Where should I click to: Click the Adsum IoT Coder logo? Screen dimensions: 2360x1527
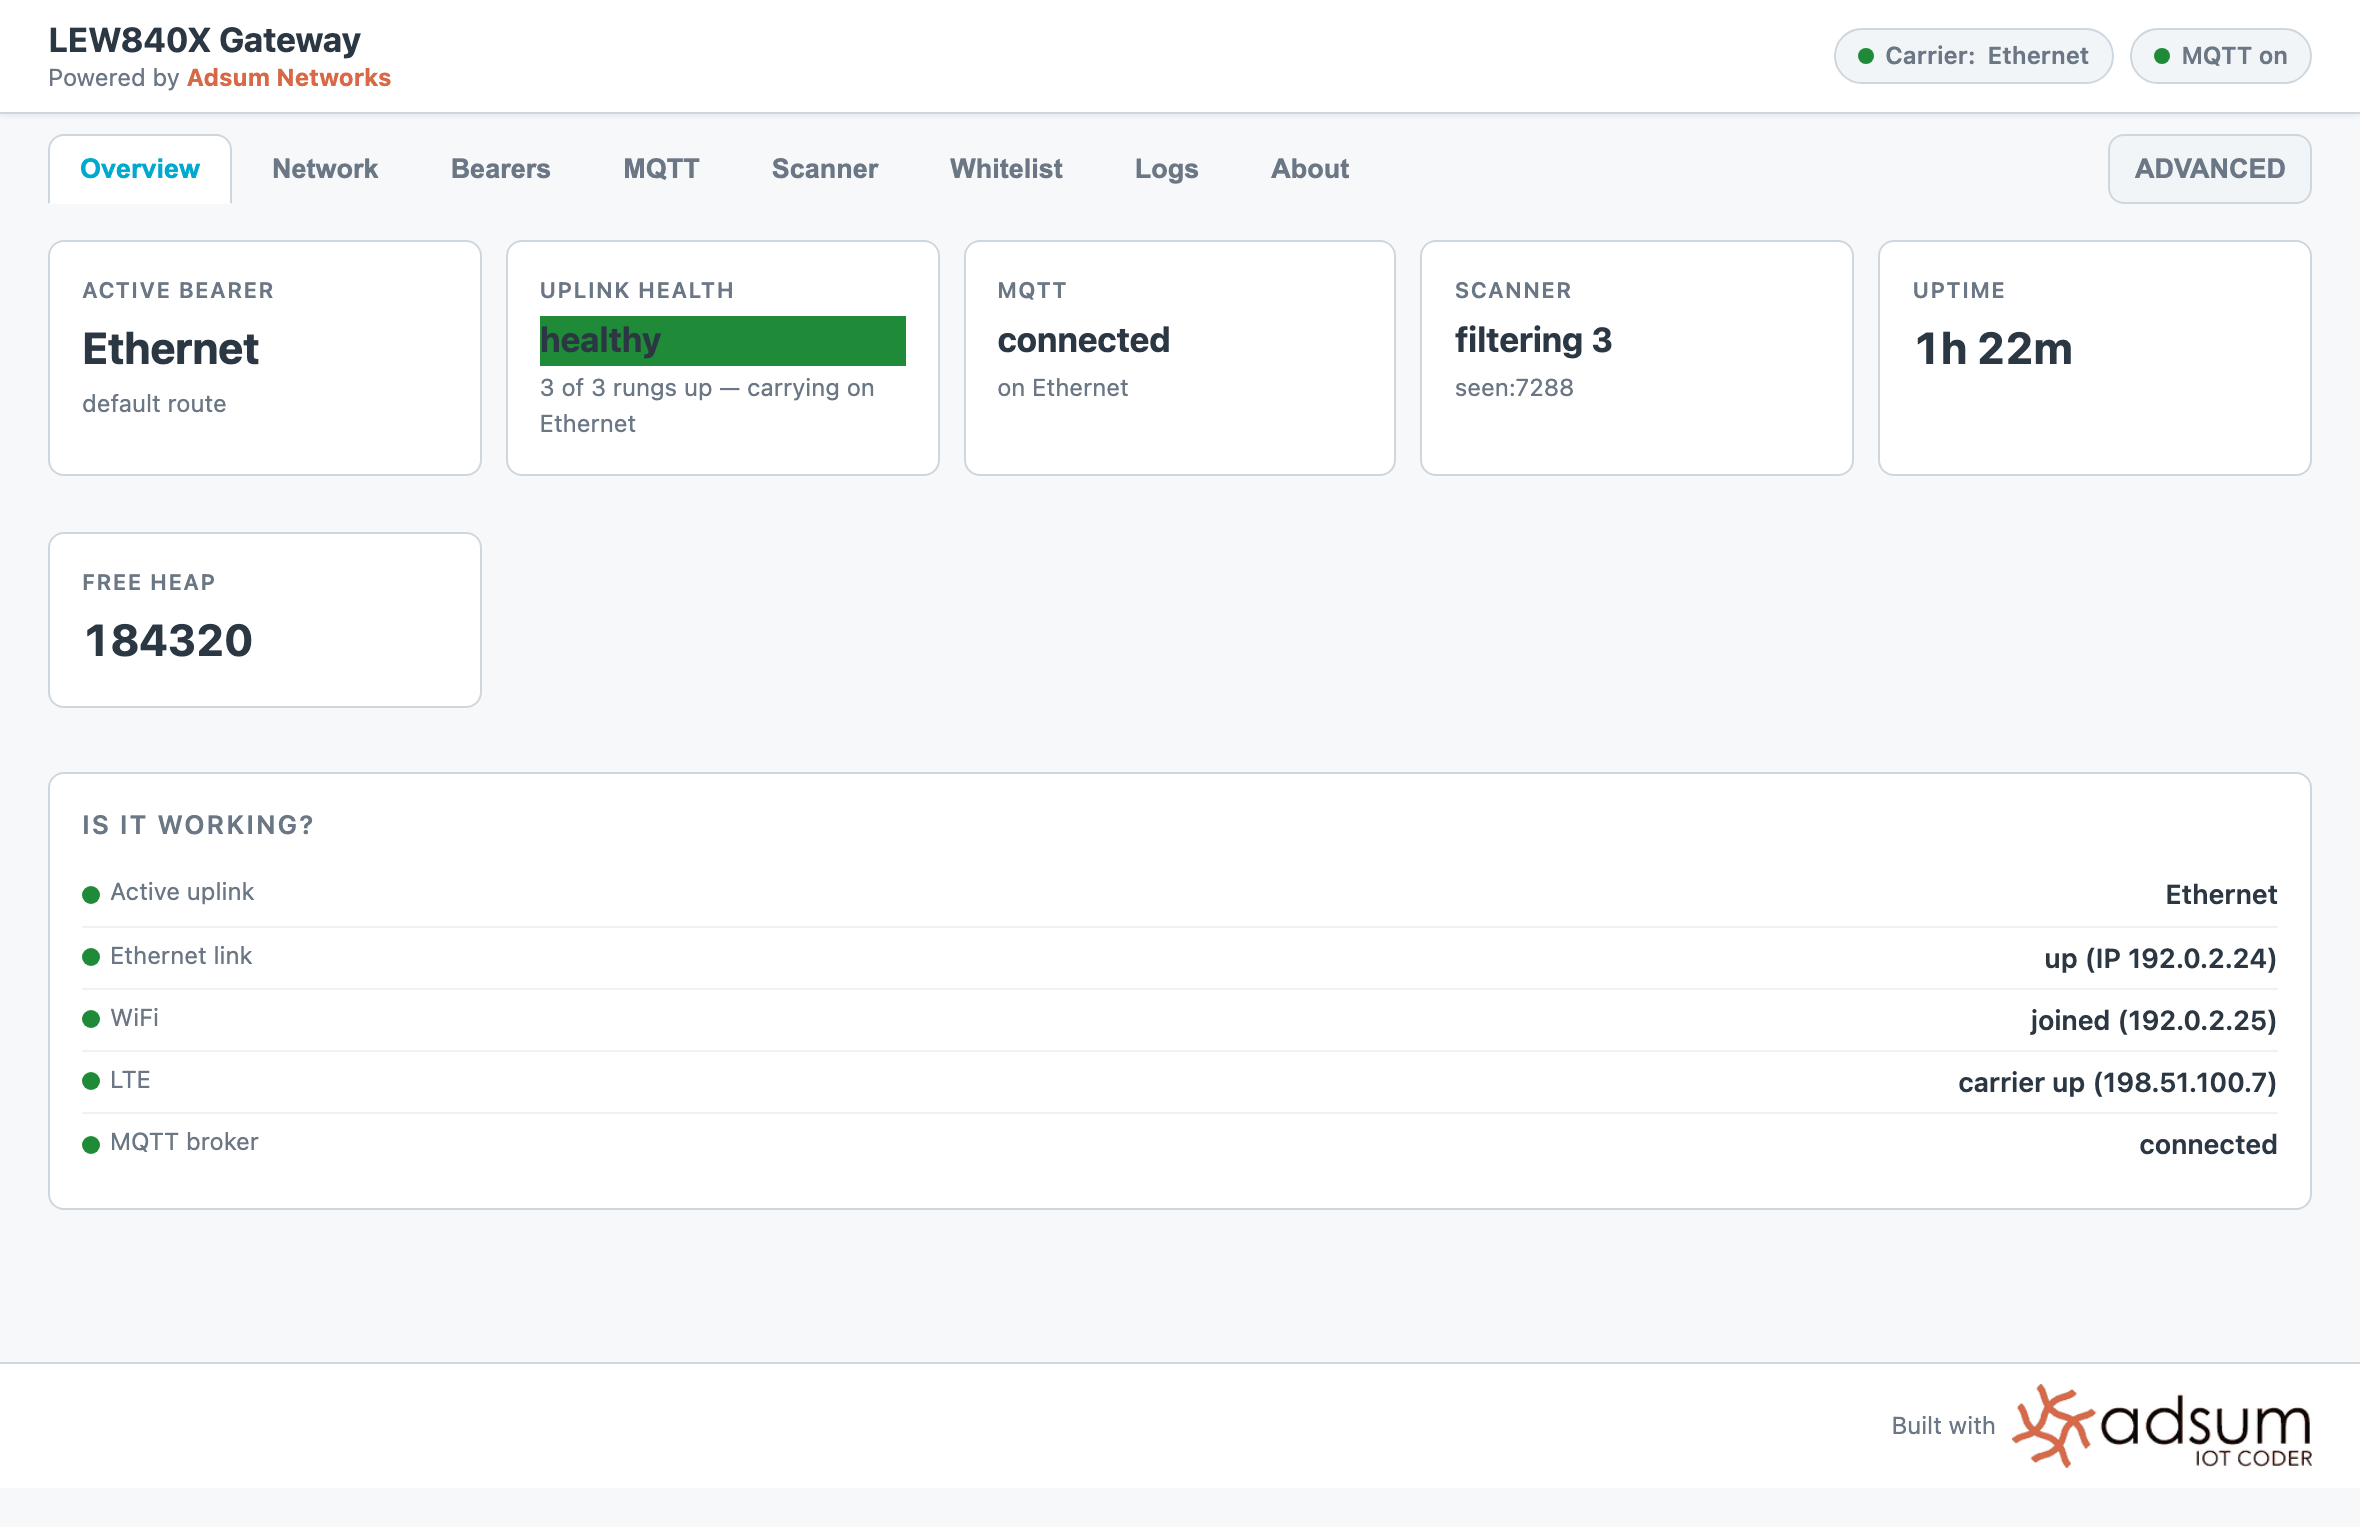coord(2162,1426)
